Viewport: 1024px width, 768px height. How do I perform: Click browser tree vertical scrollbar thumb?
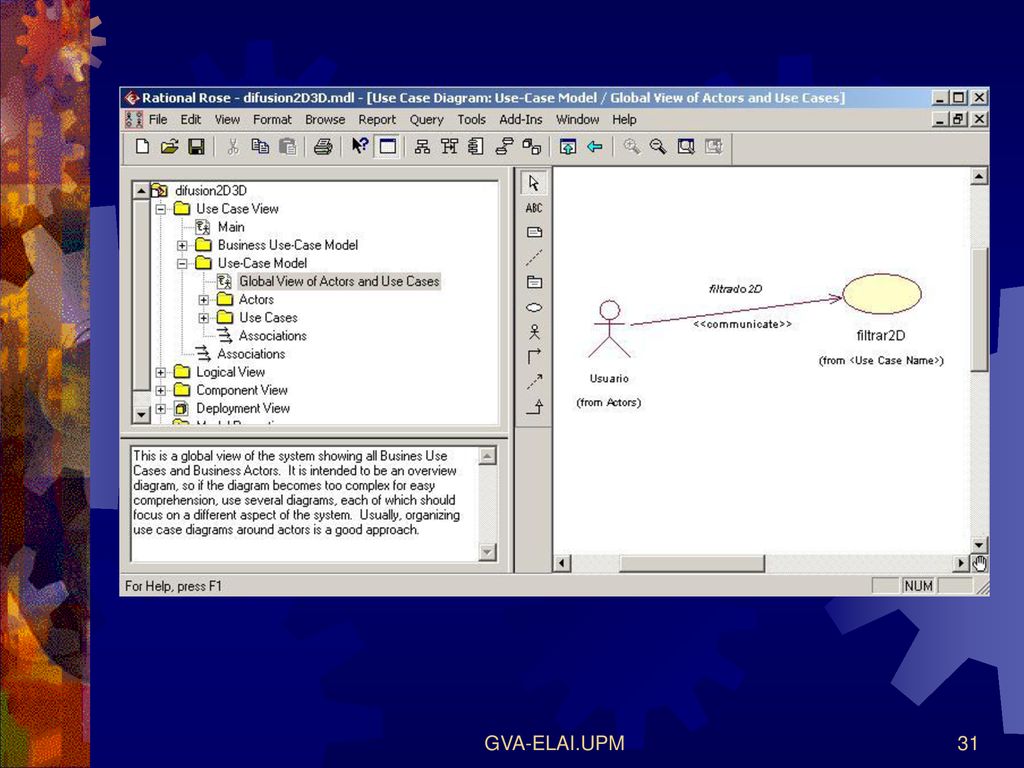(141, 295)
